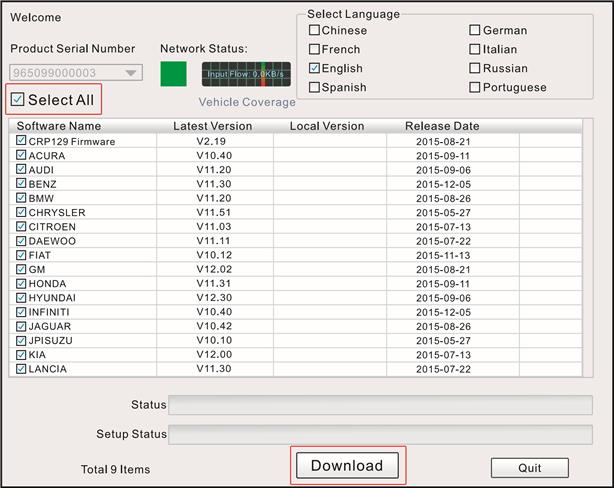Uncheck the LANCIA software checkbox
Screen dimensions: 614x488
(21, 369)
